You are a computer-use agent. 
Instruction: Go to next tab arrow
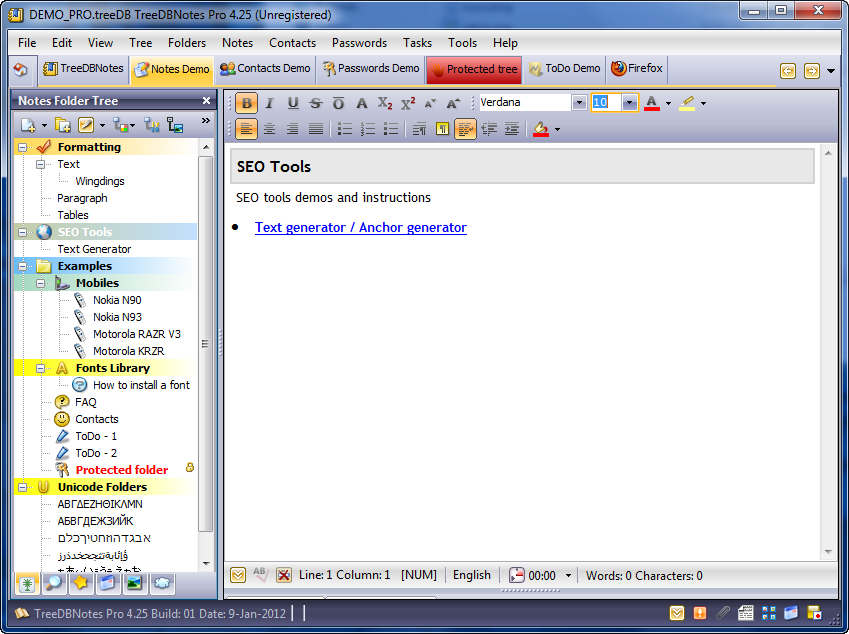pyautogui.click(x=812, y=70)
